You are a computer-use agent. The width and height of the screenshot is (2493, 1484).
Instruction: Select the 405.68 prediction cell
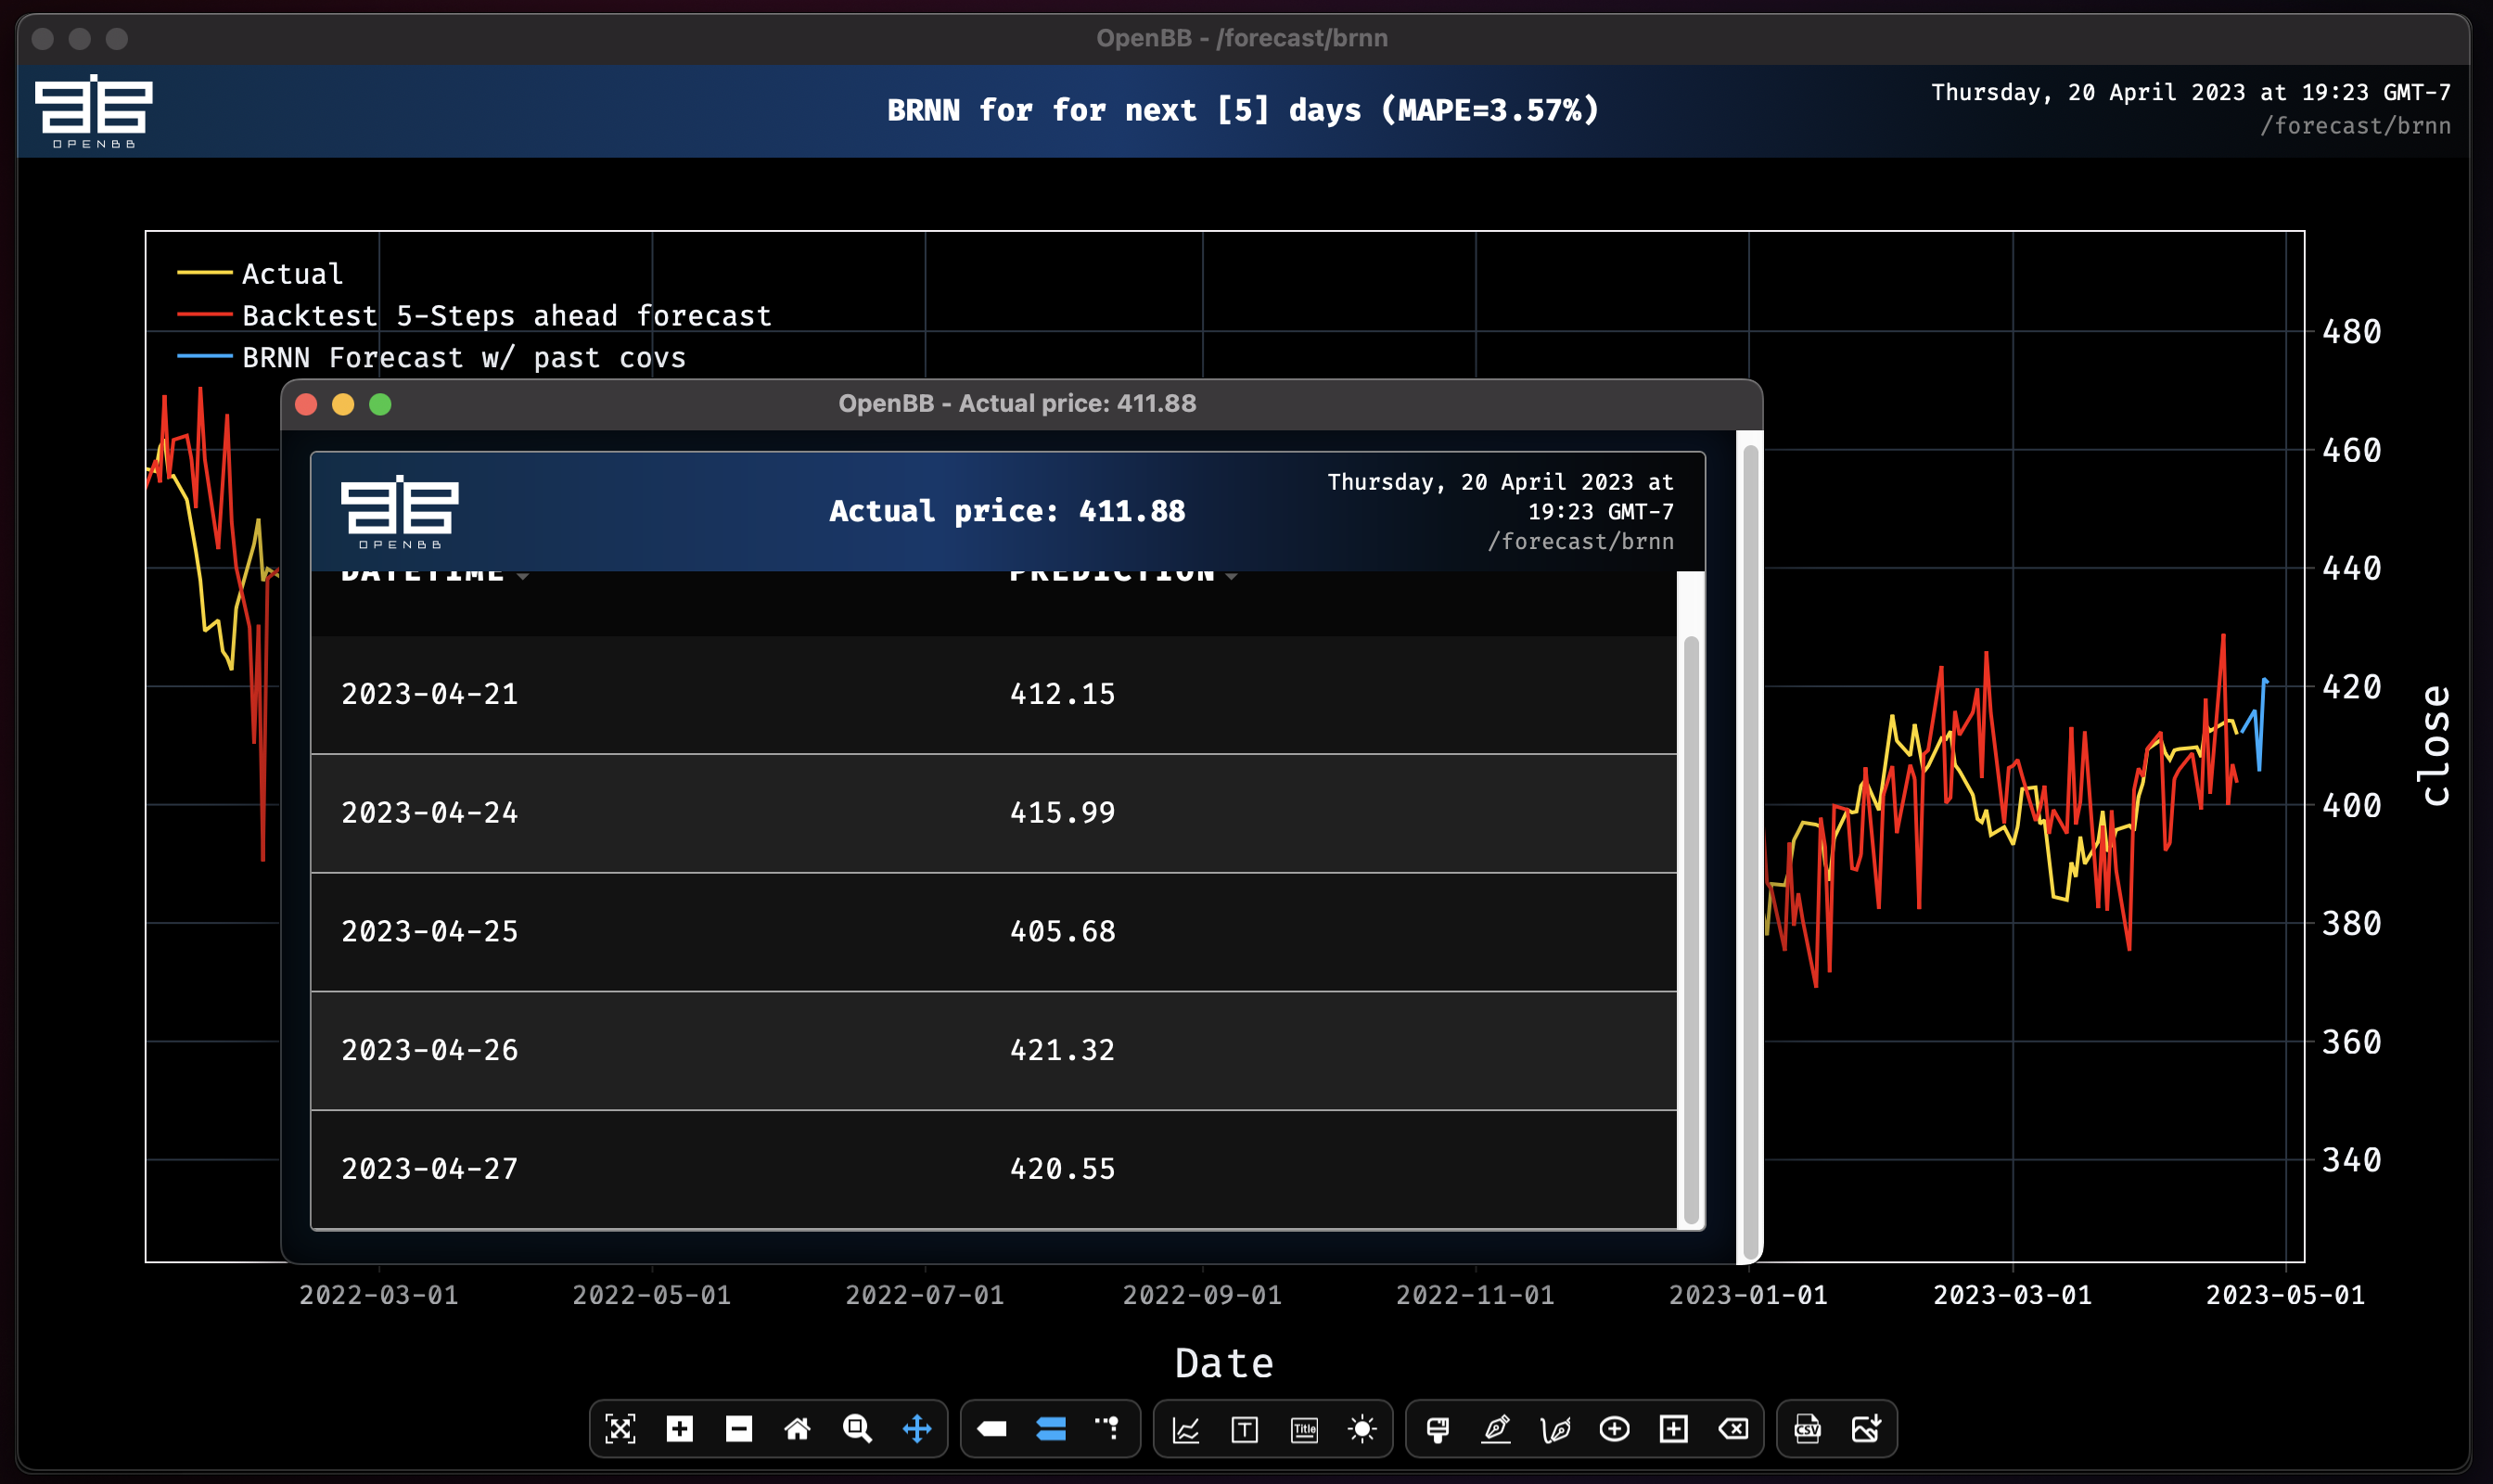click(1062, 931)
